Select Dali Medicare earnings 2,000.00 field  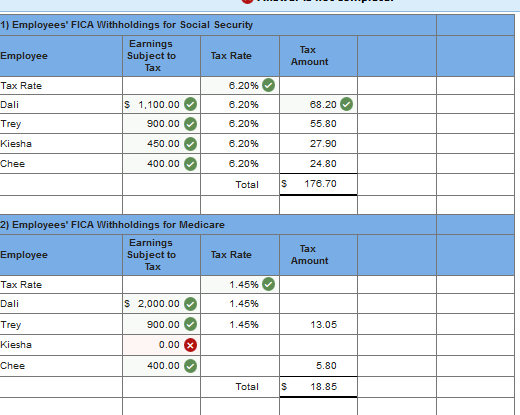161,304
